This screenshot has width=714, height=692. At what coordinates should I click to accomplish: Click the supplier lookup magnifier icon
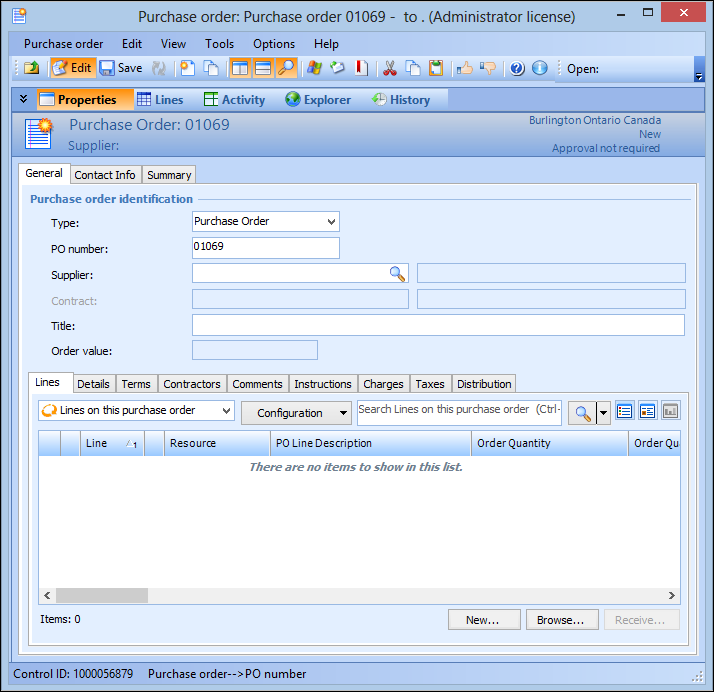click(397, 274)
